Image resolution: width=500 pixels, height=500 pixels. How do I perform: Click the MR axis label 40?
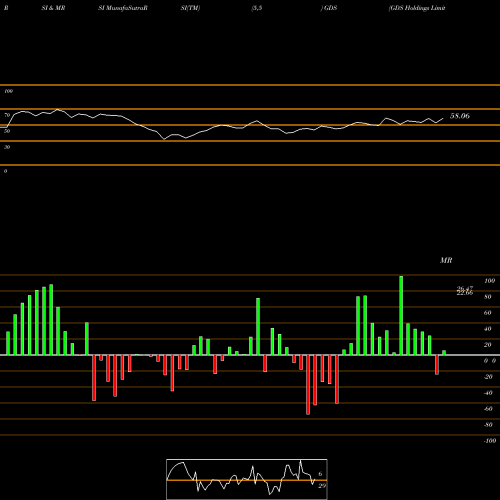click(x=488, y=329)
